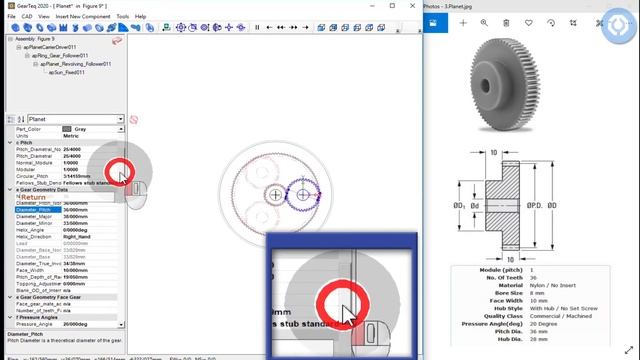Screen dimensions: 640x360
Task: Click the crown-shaped spline toolbar icon
Action: 63,28
